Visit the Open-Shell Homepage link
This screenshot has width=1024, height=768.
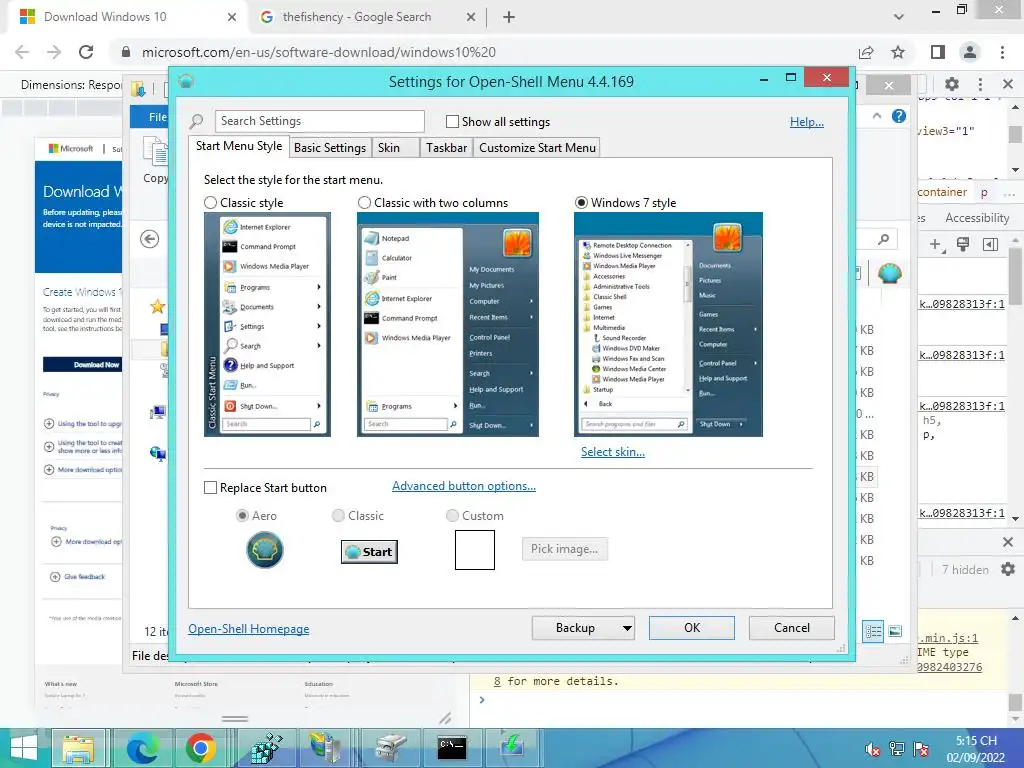249,629
